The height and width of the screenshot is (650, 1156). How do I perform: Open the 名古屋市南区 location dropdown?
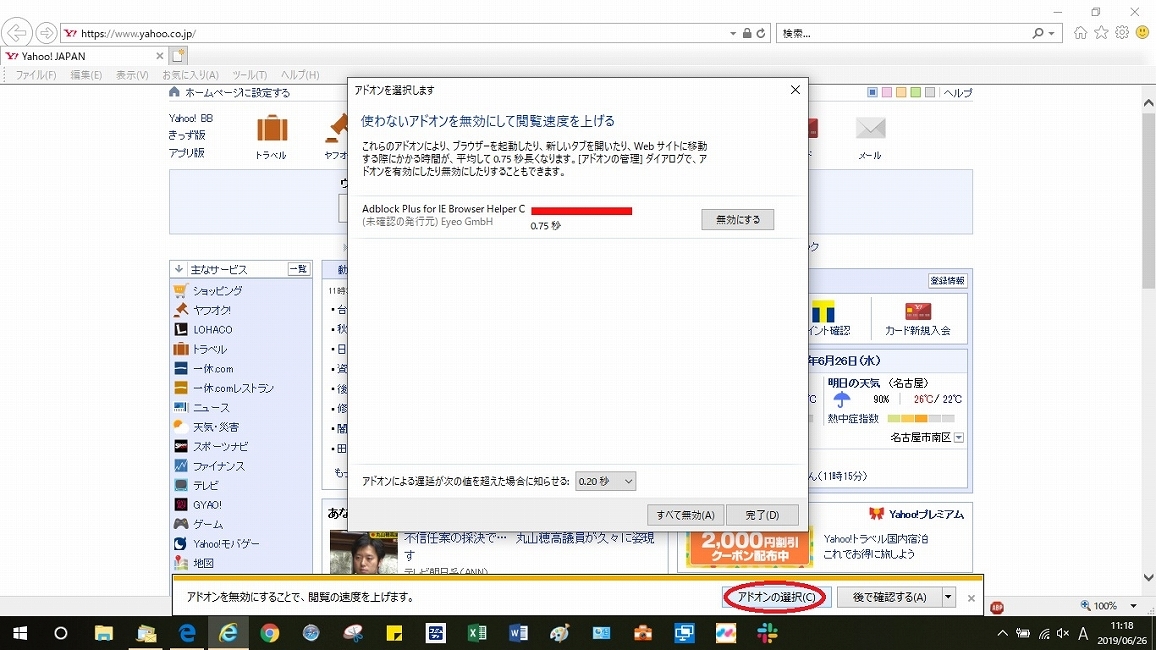coord(959,438)
